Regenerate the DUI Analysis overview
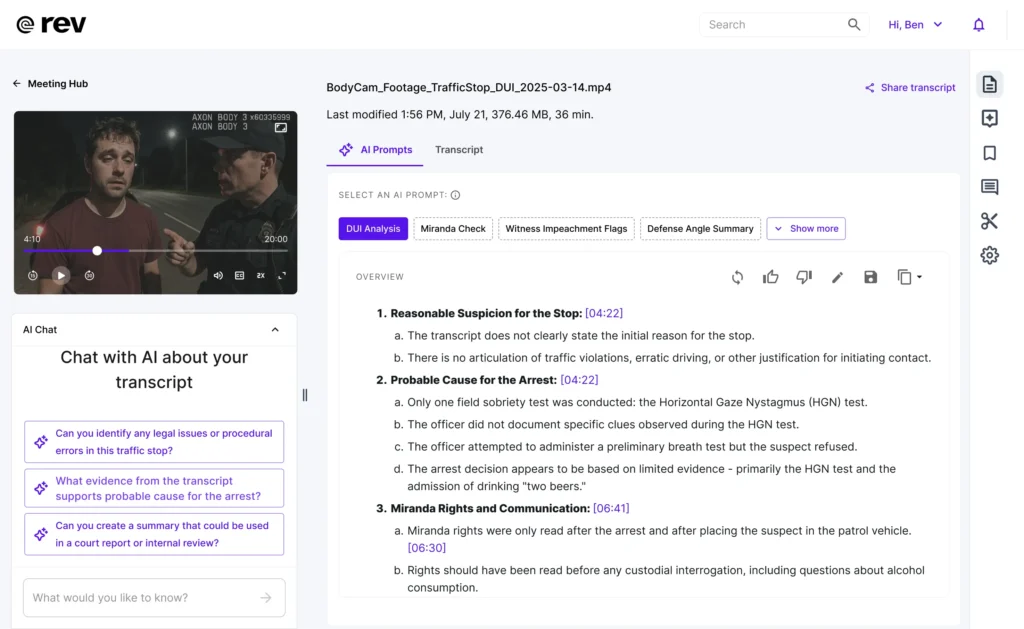 tap(737, 277)
